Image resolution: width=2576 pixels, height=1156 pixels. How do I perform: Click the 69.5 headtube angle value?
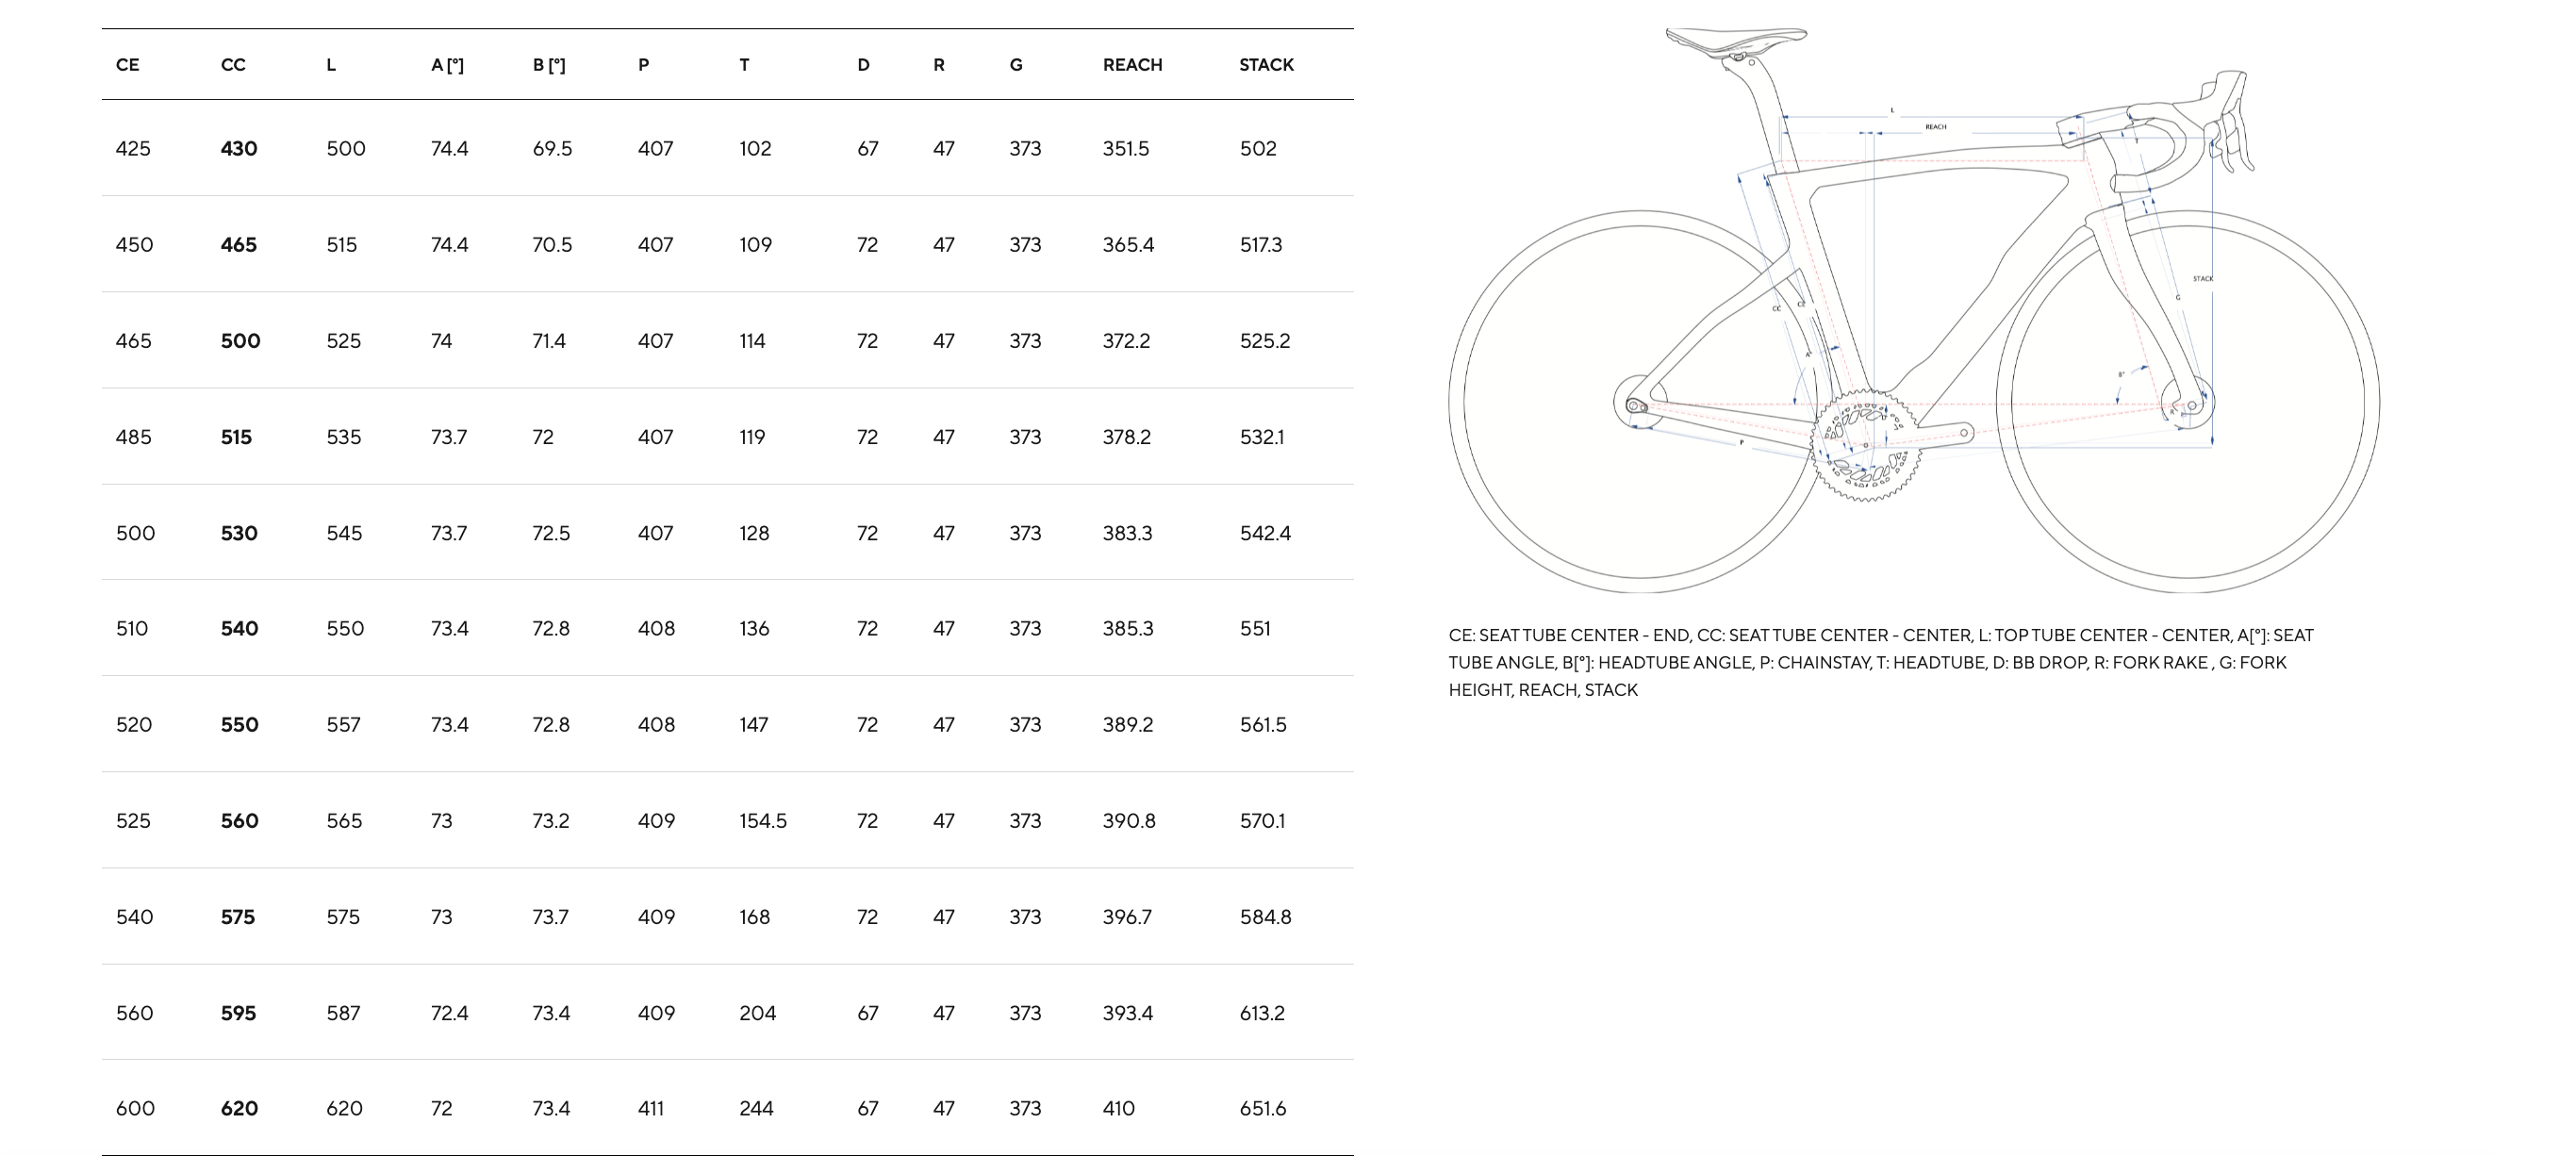552,149
